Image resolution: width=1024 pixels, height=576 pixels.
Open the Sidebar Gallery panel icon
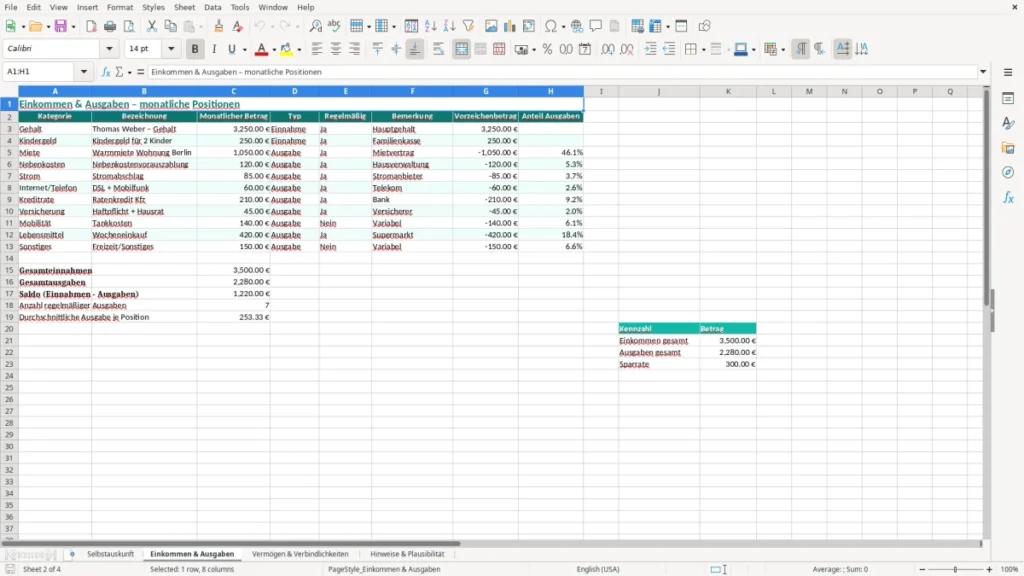[x=1008, y=148]
